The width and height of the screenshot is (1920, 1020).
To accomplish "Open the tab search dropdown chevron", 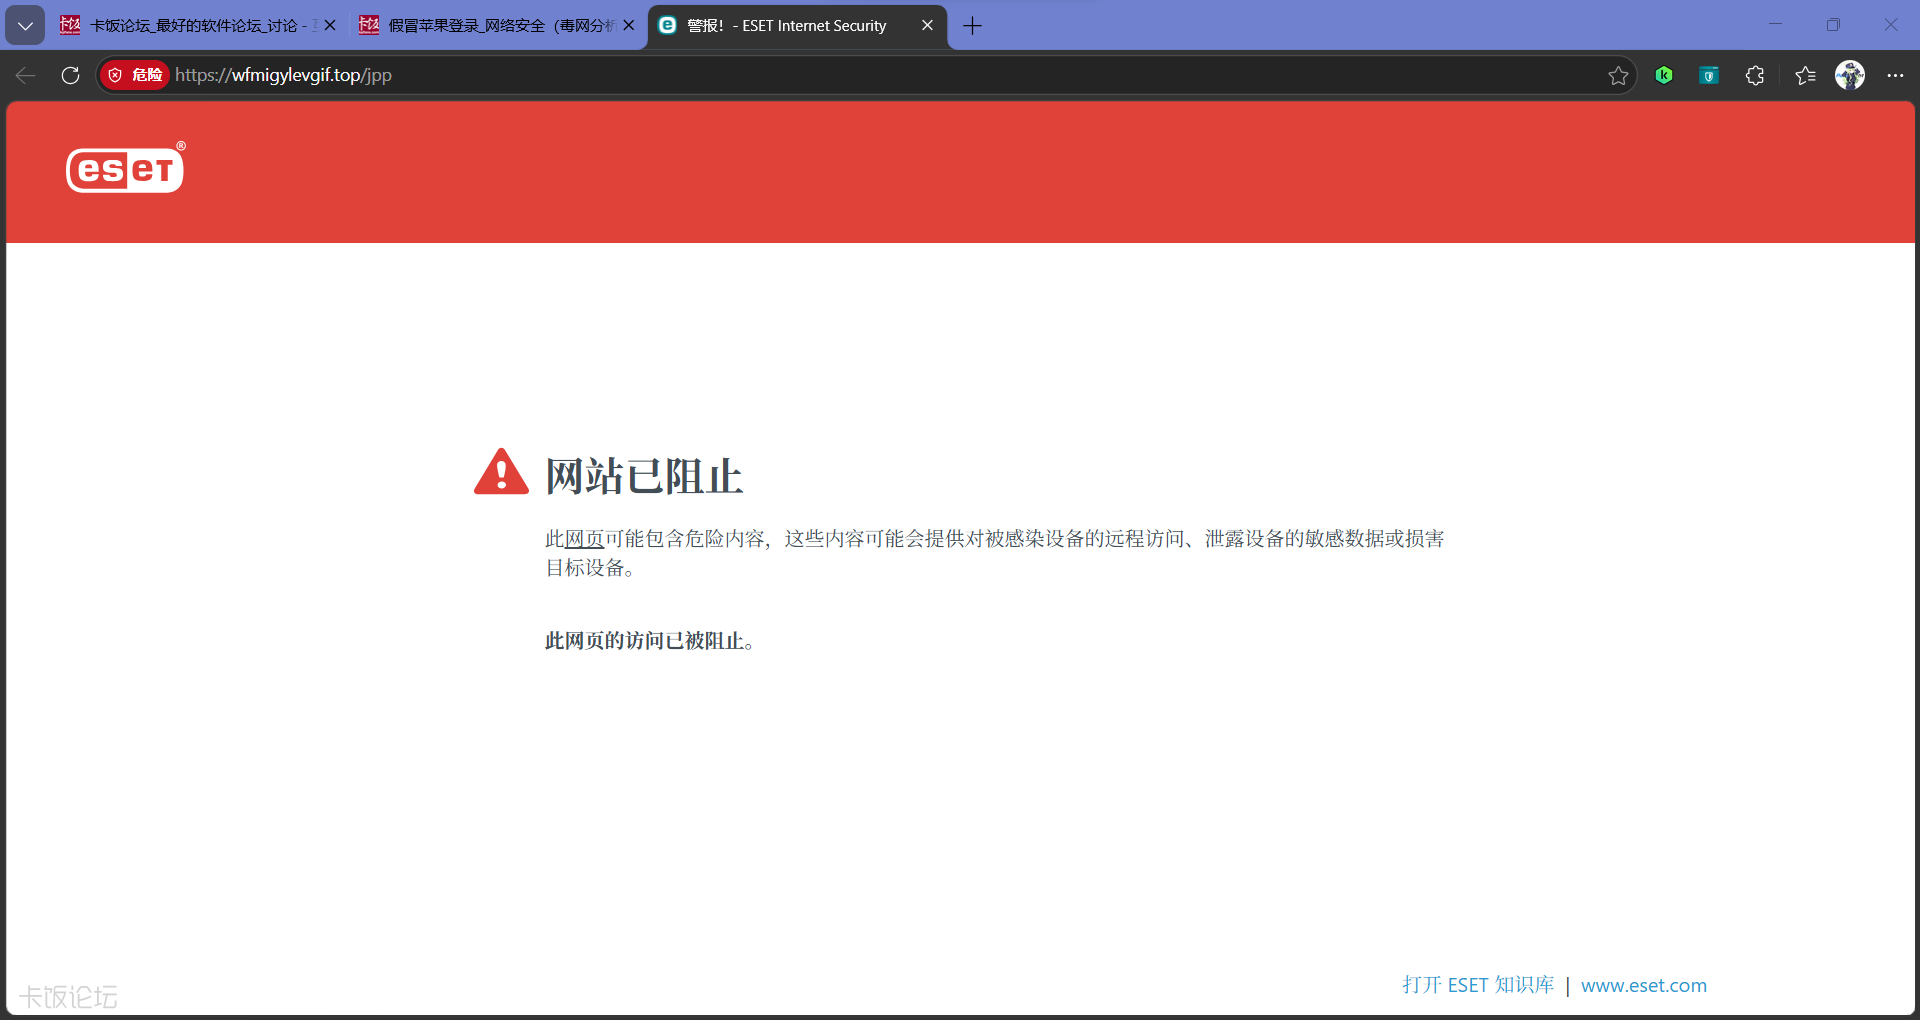I will tap(25, 26).
